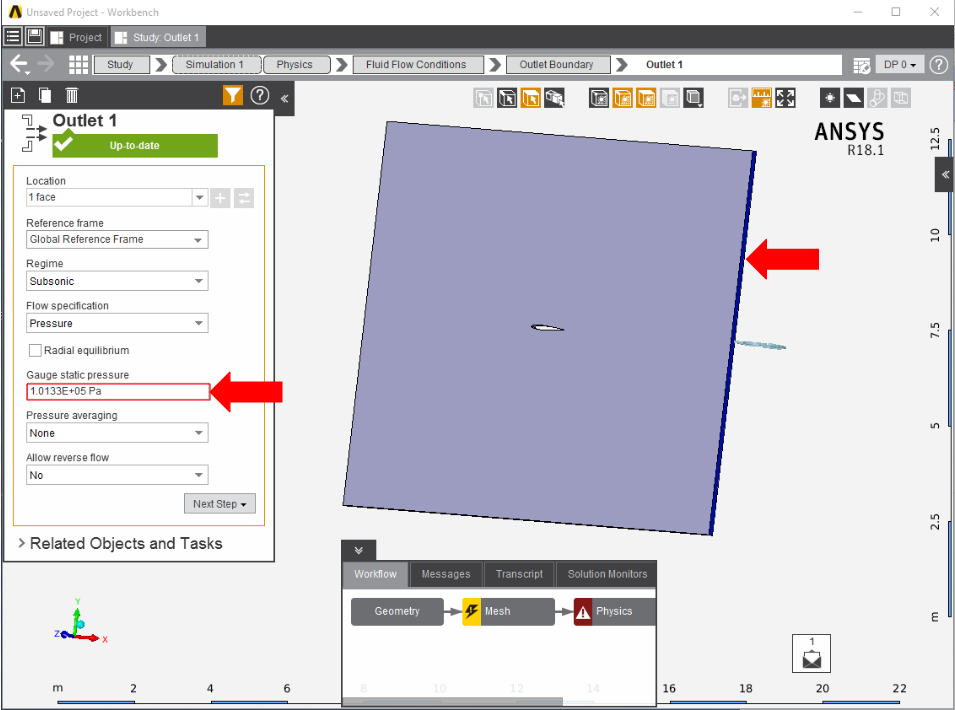Click the swap location arrows button
This screenshot has height=710, width=955.
[244, 198]
